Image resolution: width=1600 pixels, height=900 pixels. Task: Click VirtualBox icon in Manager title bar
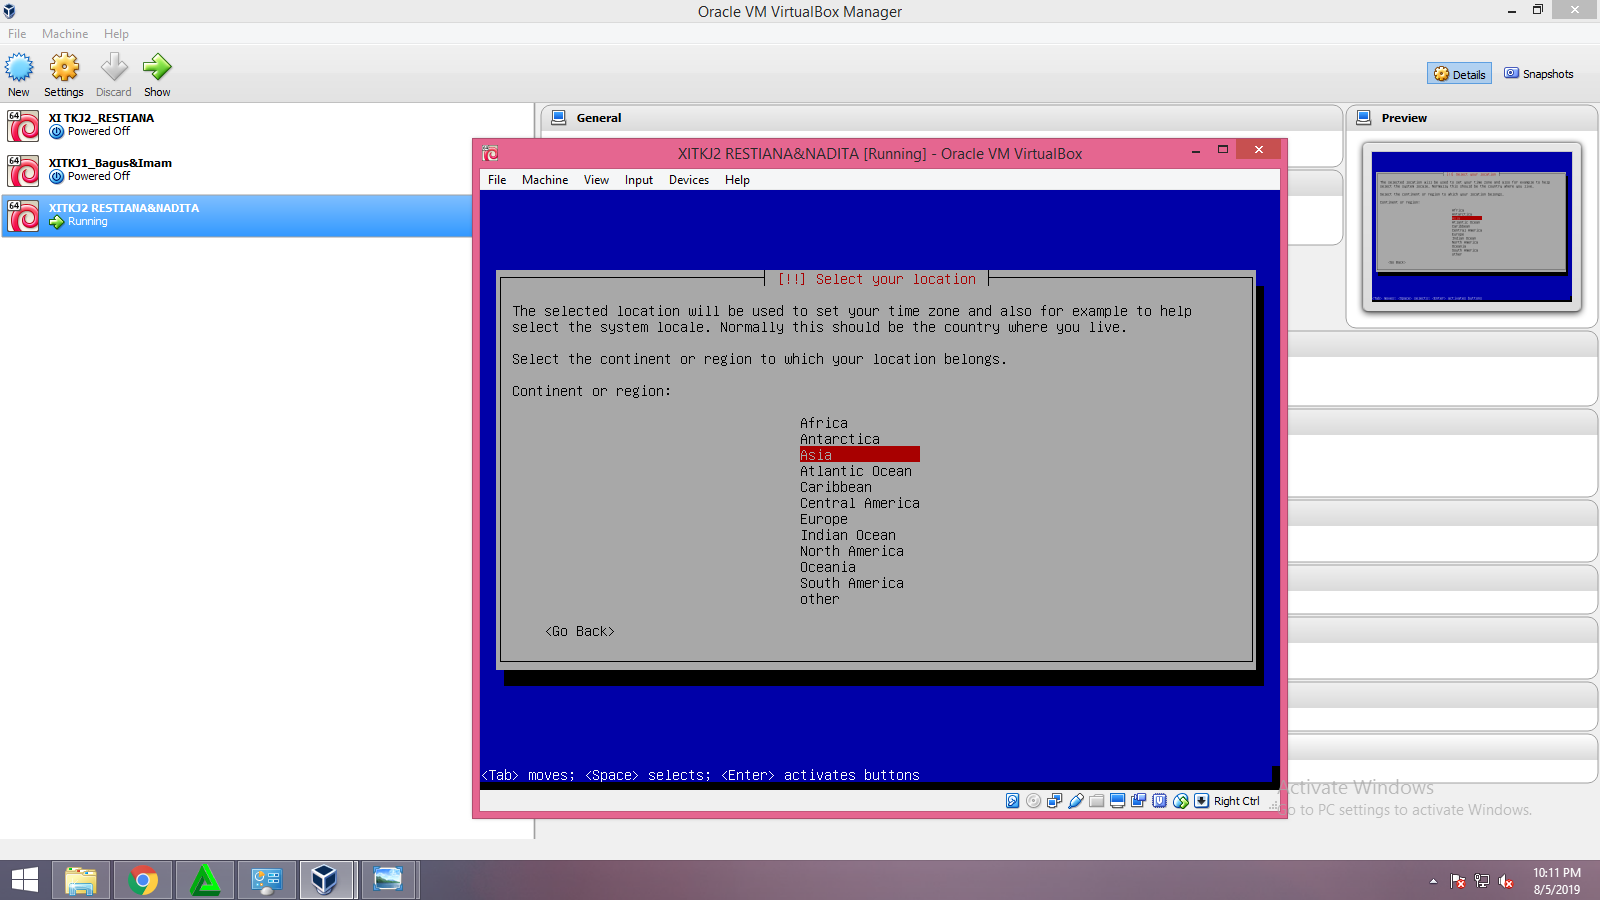[9, 11]
